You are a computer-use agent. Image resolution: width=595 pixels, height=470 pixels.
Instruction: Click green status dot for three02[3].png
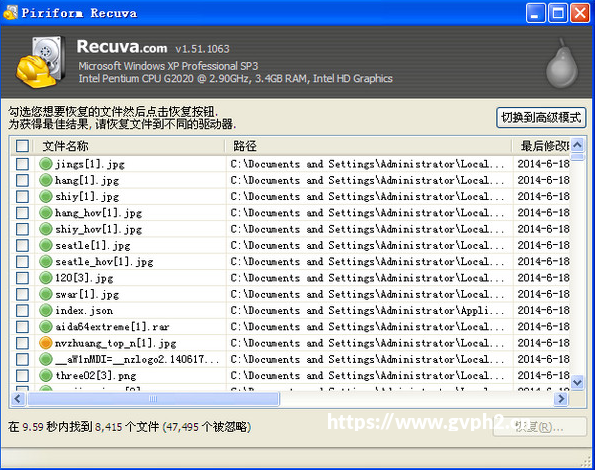point(46,376)
